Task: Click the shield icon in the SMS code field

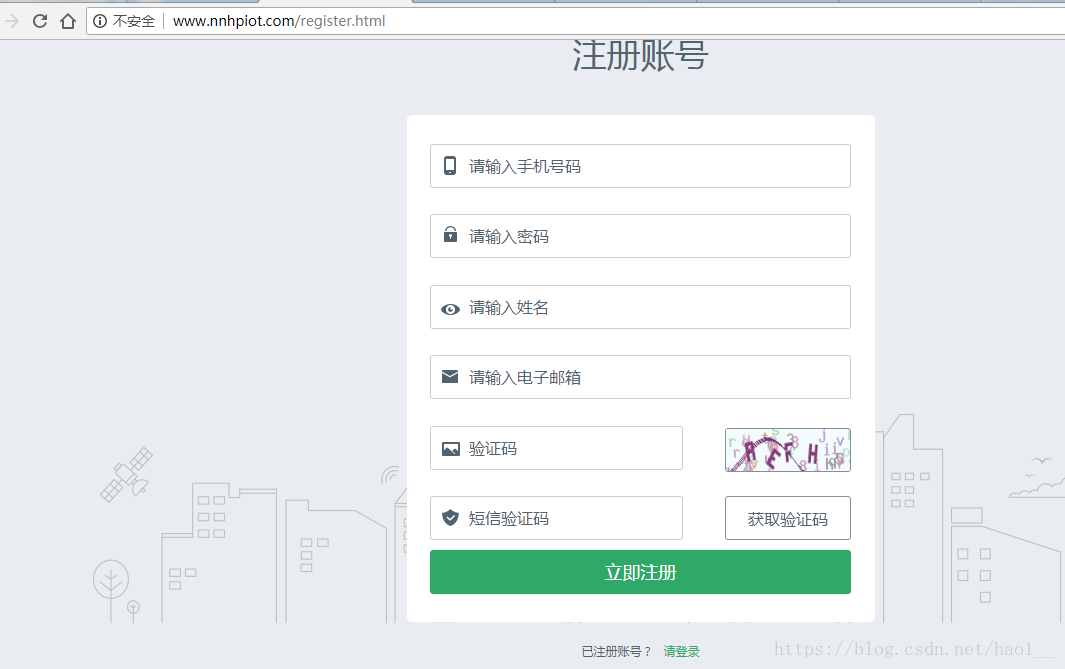Action: [x=448, y=518]
